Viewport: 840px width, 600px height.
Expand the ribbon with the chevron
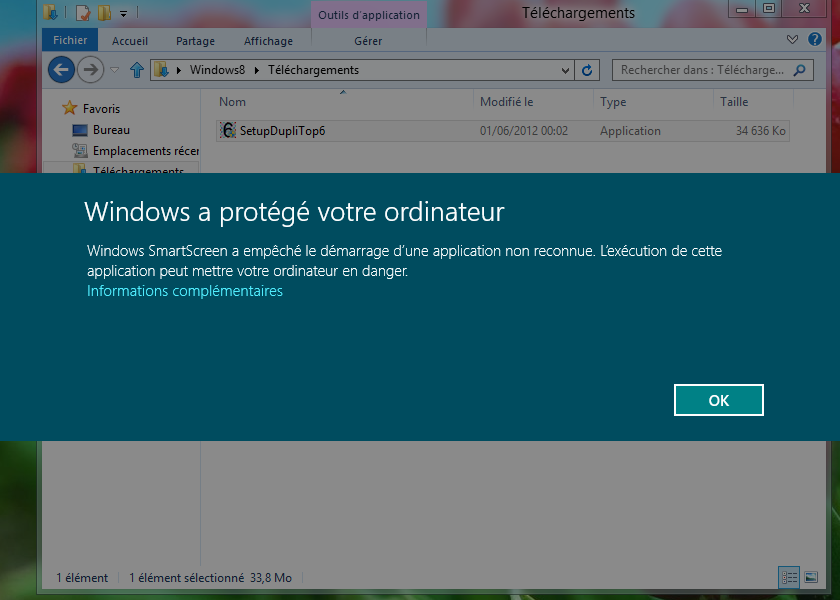792,39
